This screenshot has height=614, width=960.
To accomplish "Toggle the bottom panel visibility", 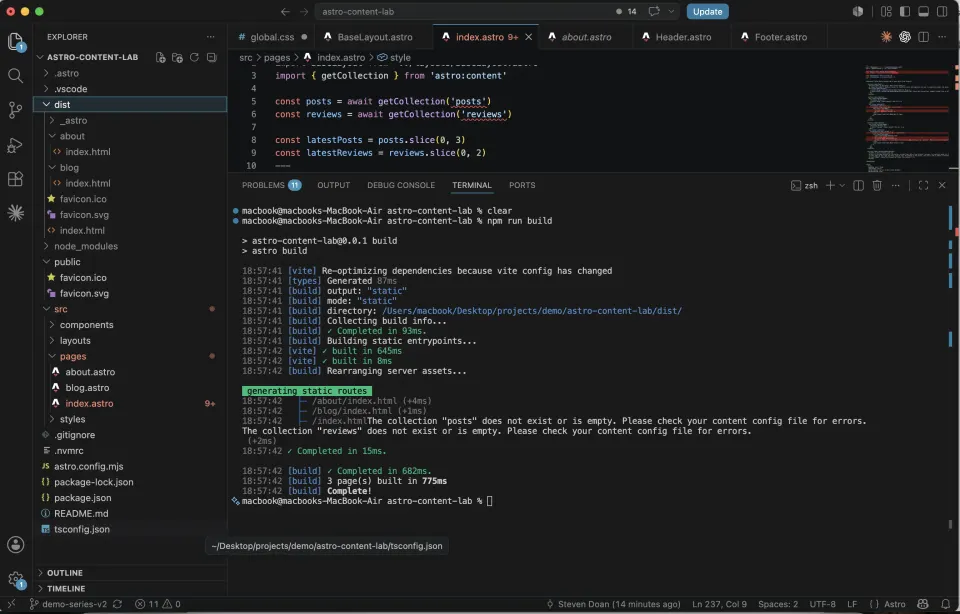I will [923, 12].
